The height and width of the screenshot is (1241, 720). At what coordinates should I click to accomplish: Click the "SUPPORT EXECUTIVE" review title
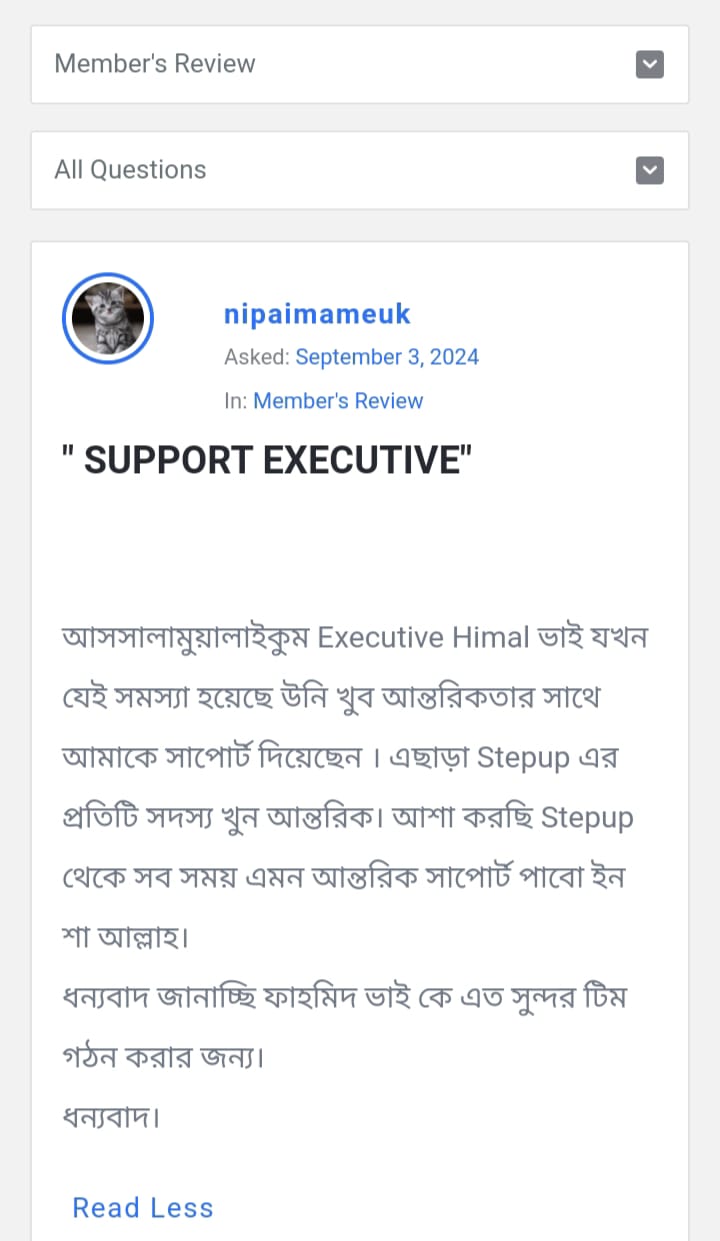(266, 460)
